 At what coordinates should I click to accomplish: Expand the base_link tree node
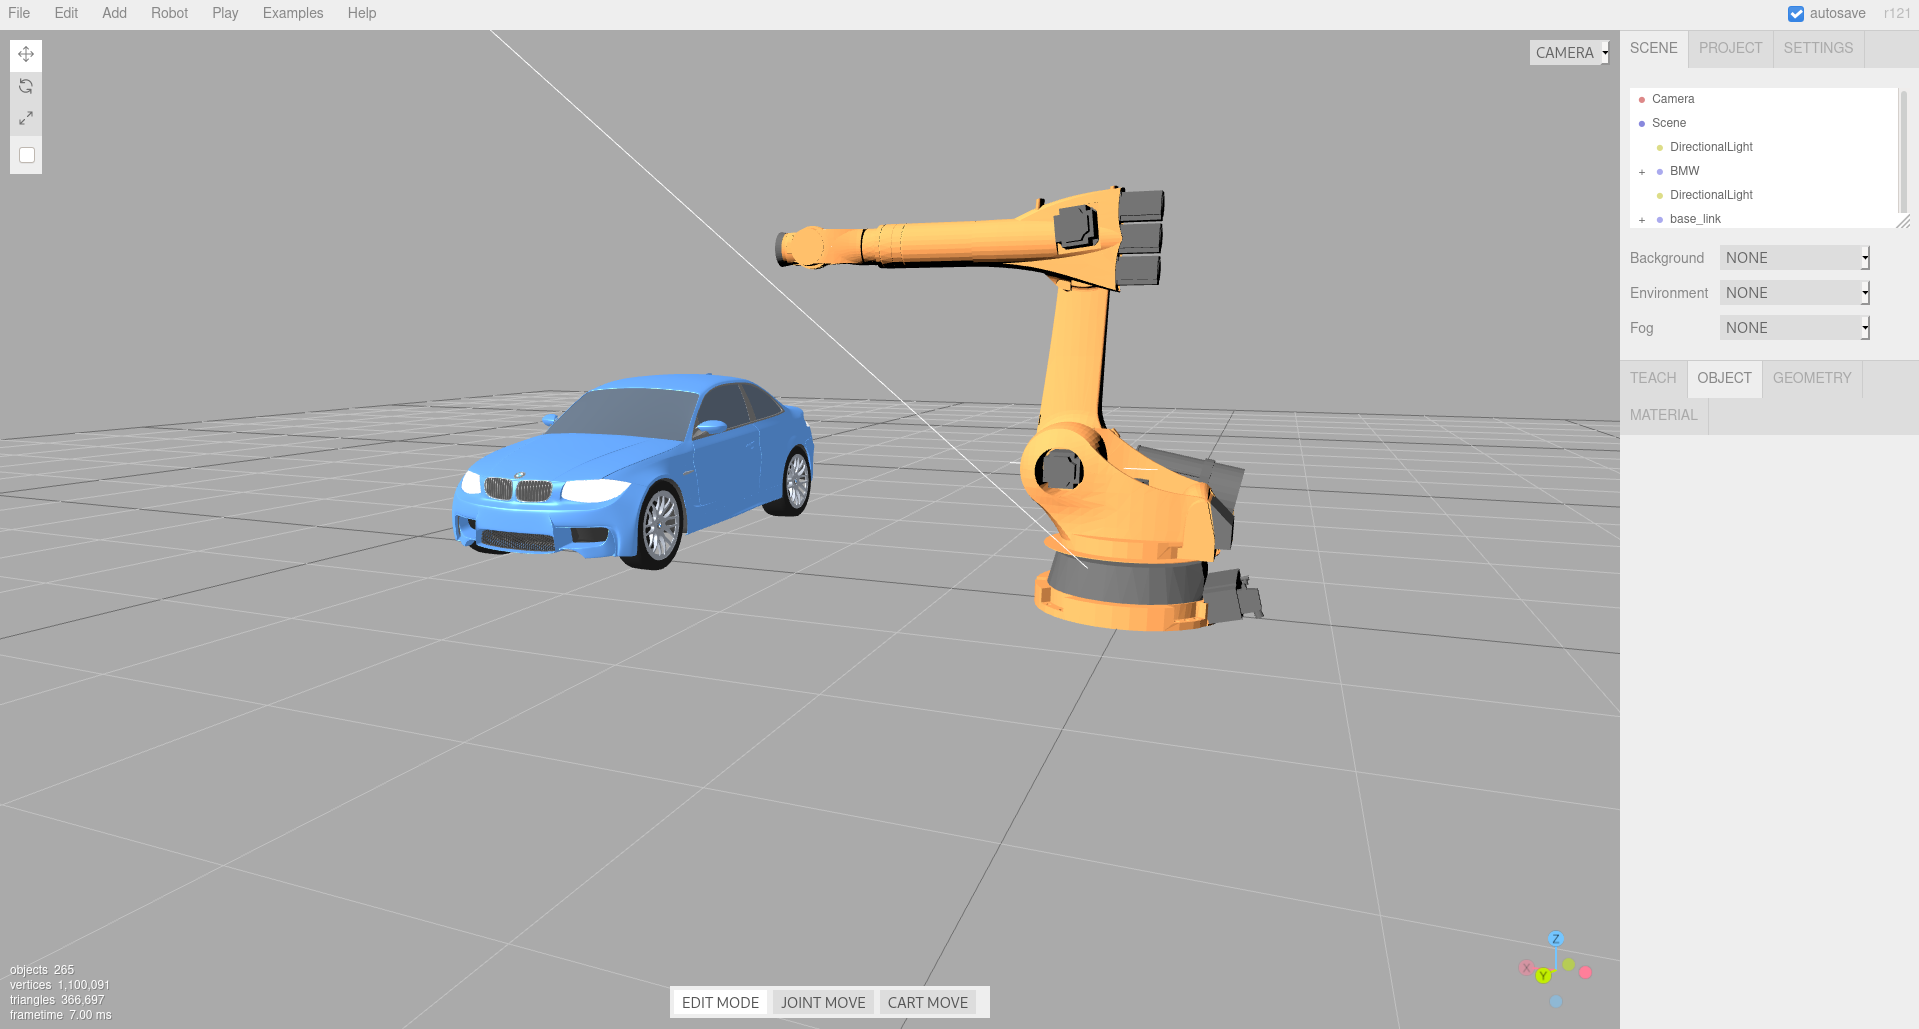(1642, 220)
